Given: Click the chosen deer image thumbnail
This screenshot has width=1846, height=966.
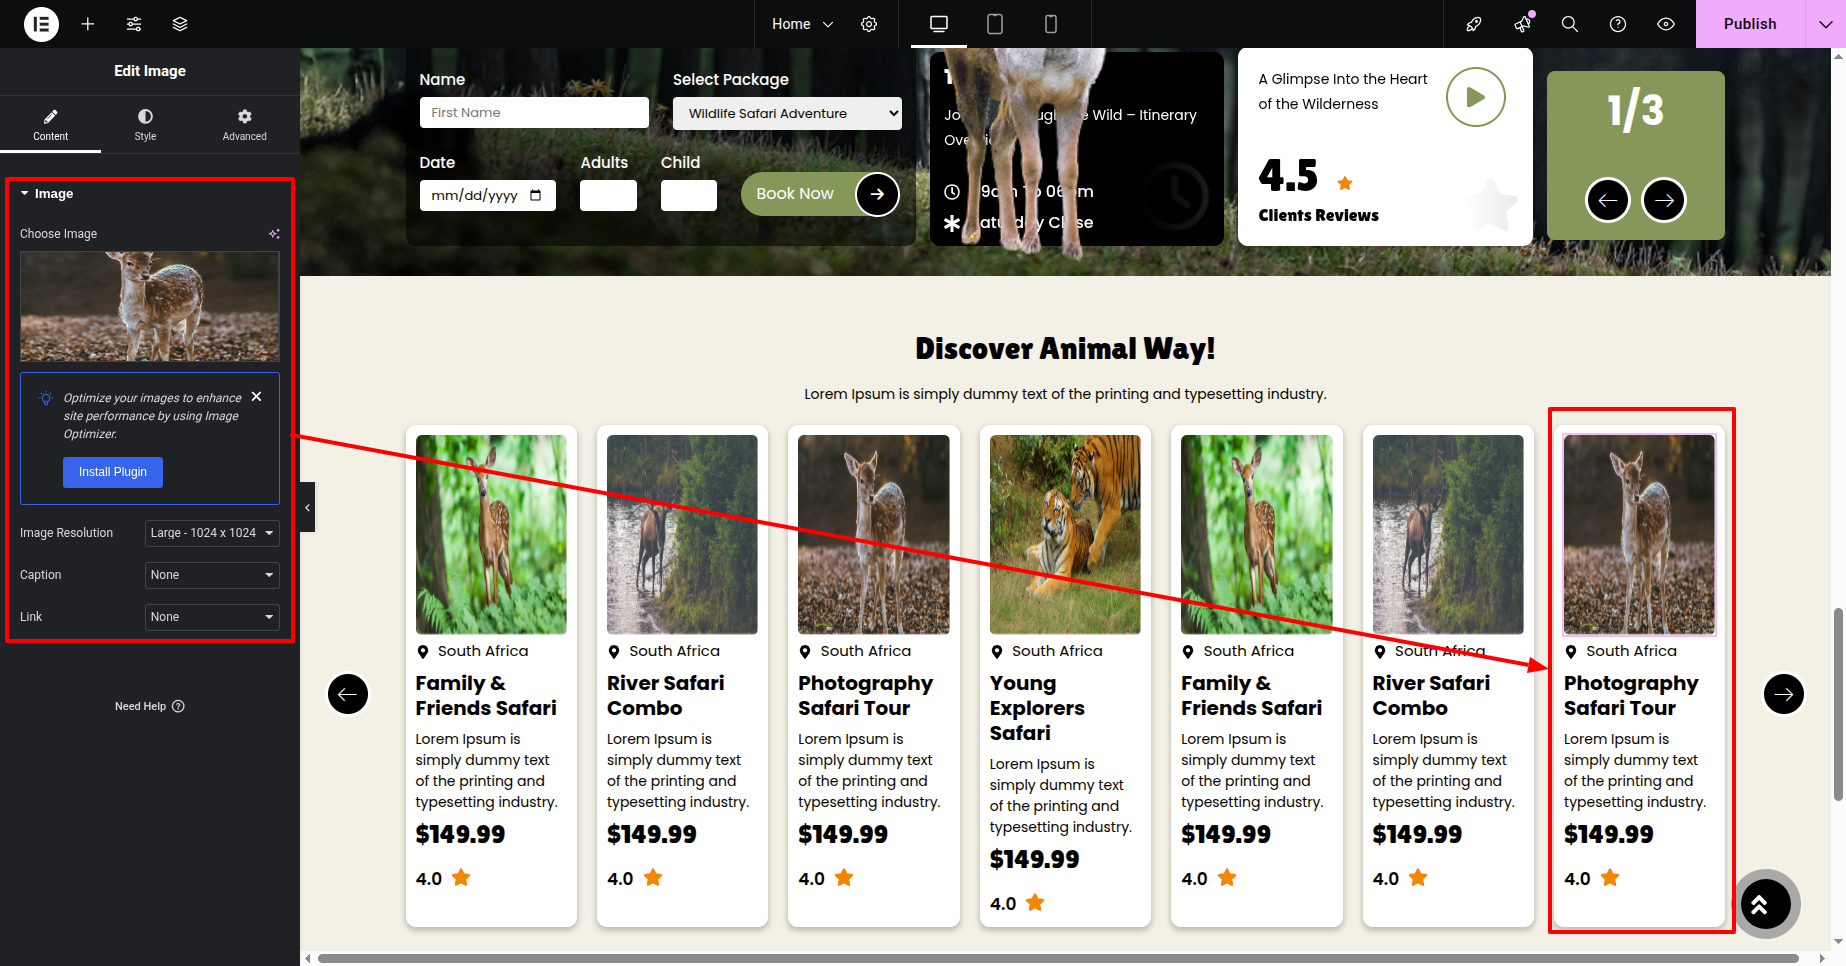Looking at the screenshot, I should (x=150, y=306).
